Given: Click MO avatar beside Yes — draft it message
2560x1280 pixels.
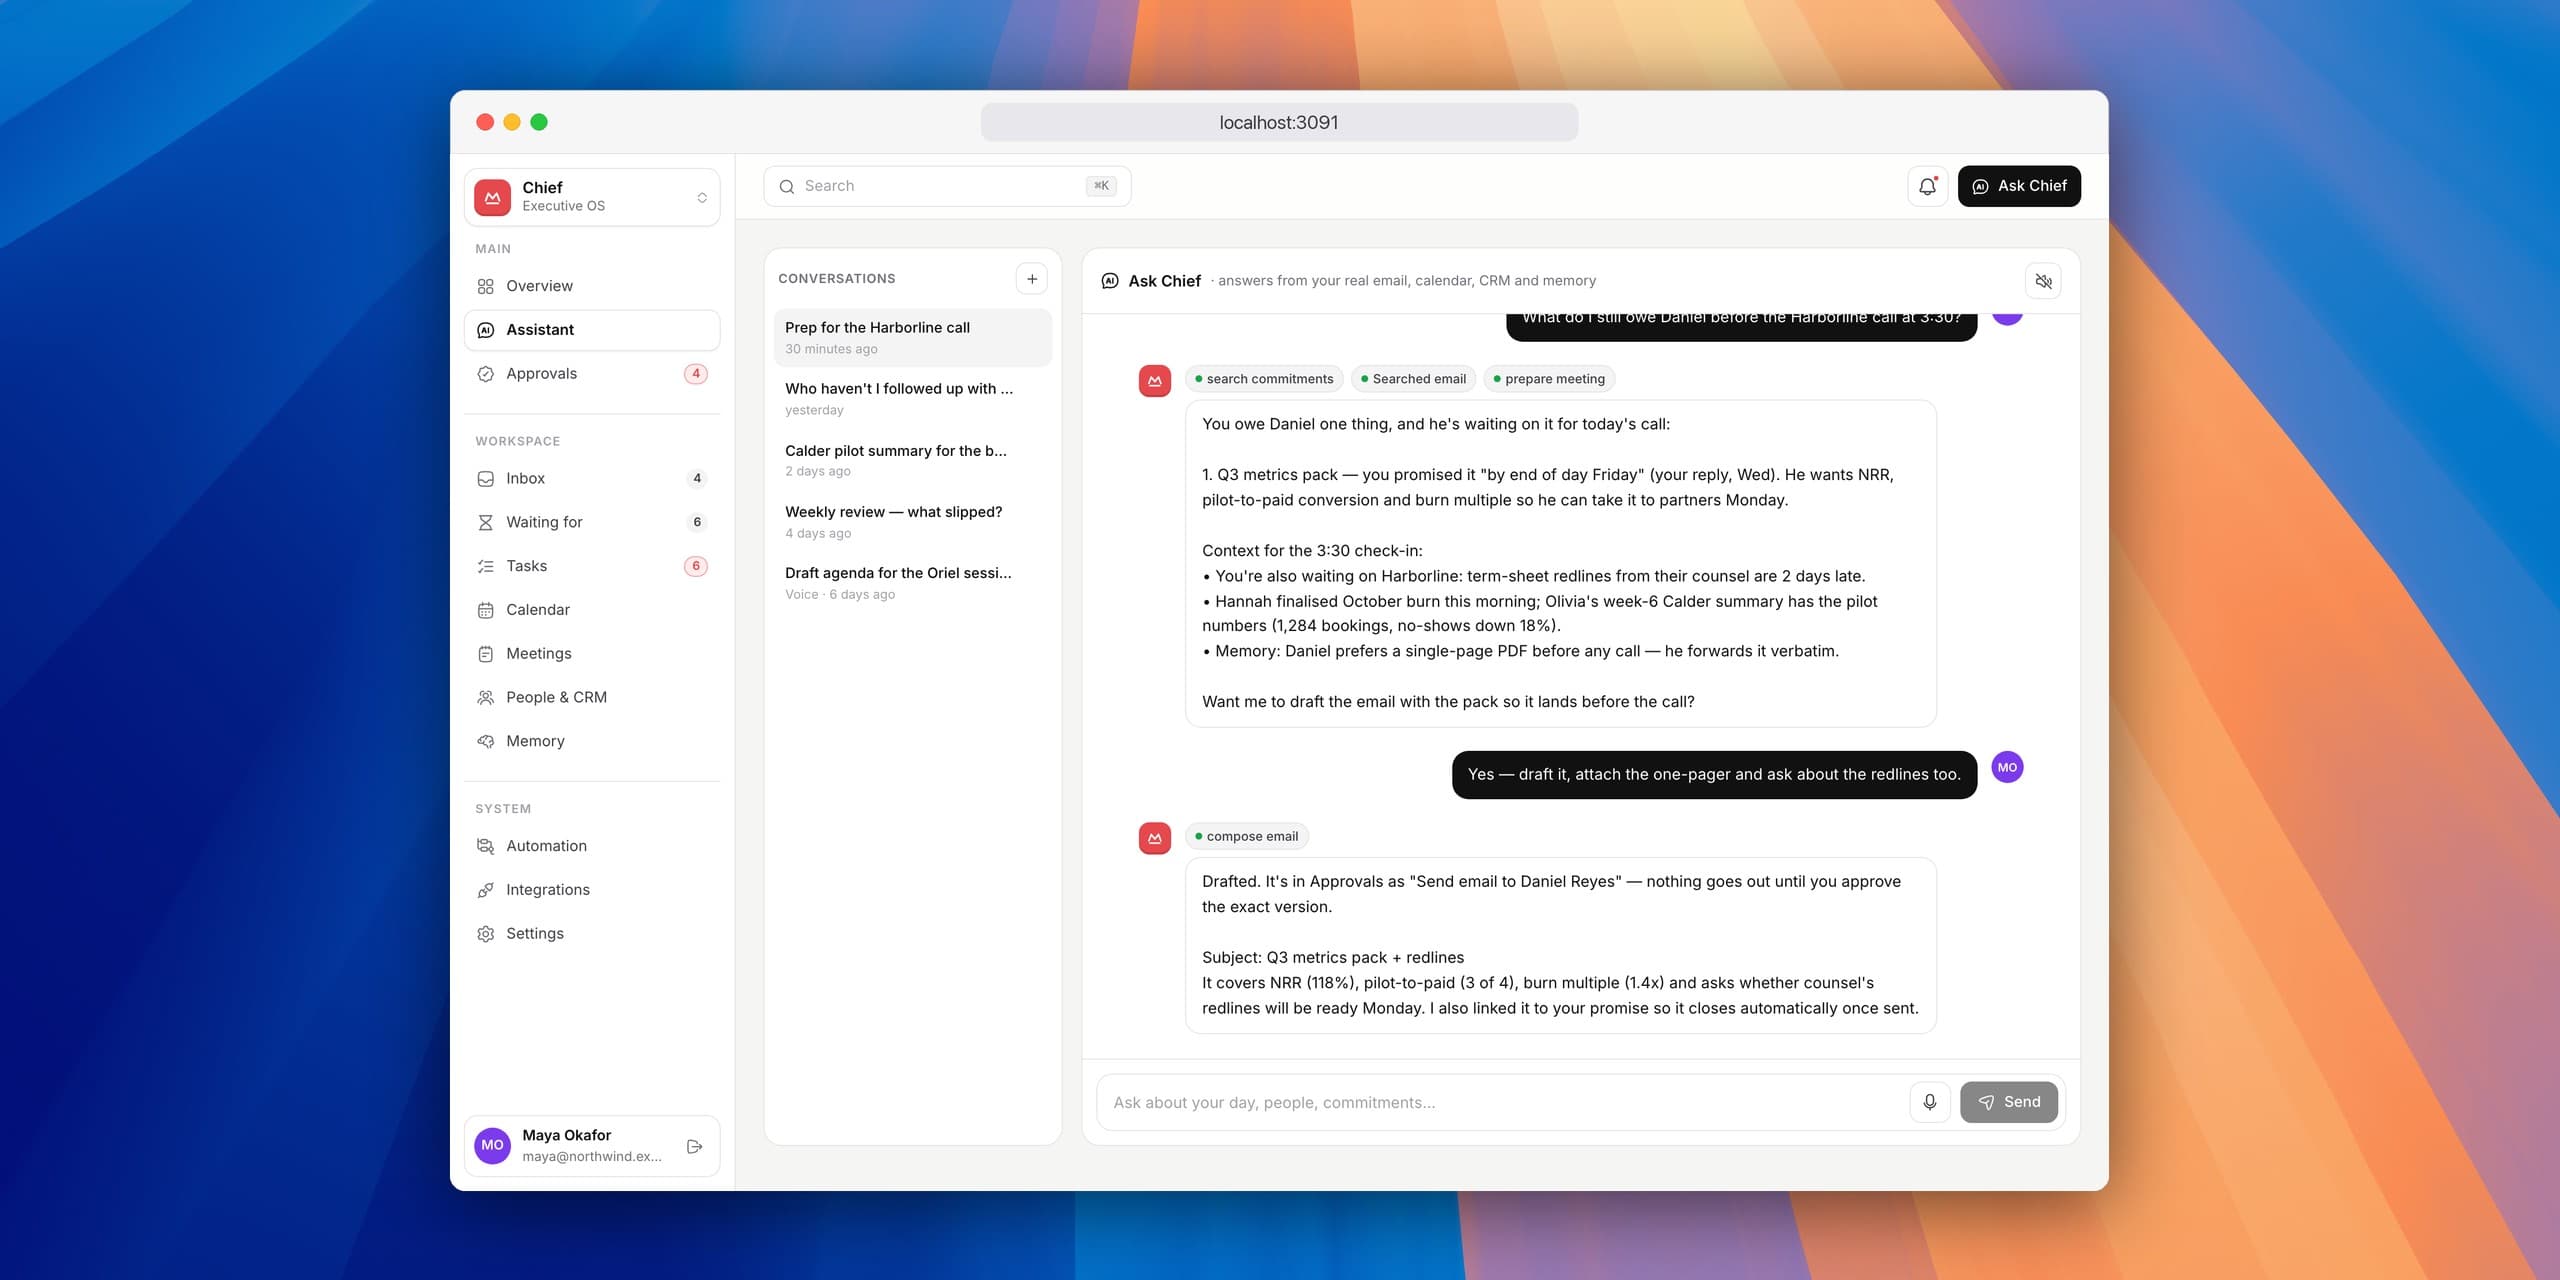Looking at the screenshot, I should click(x=2007, y=767).
